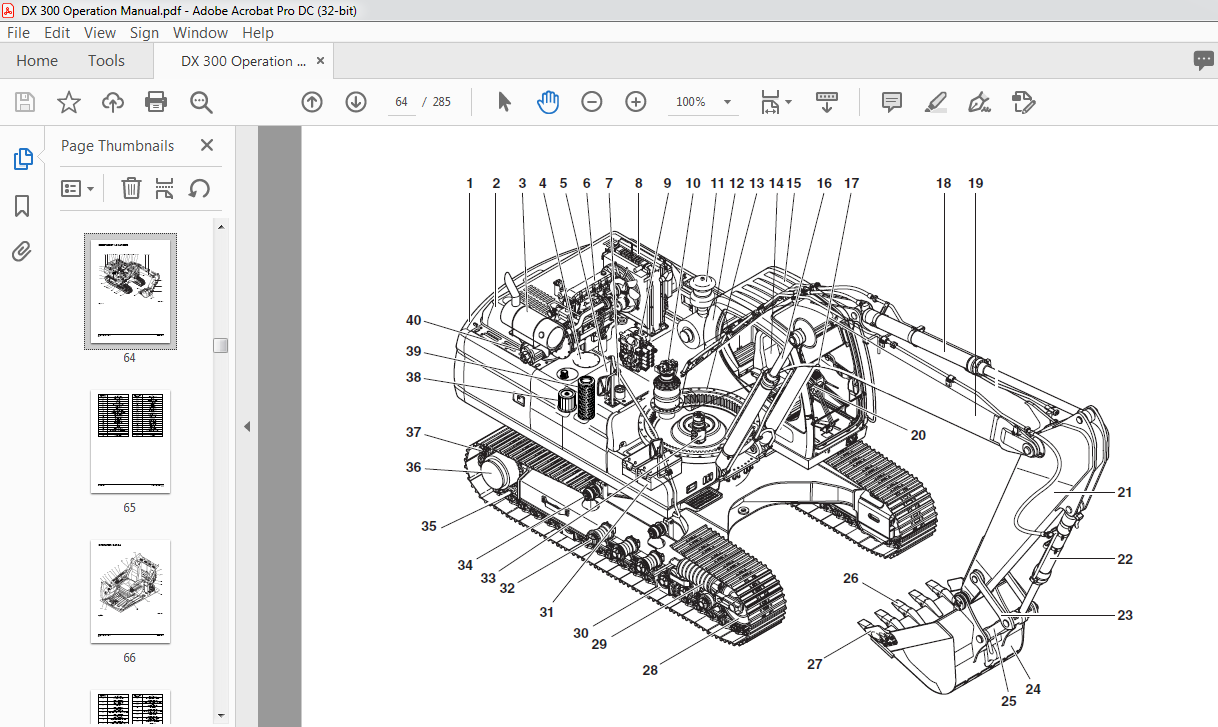Activate the selection arrow tool
The image size is (1218, 727).
click(504, 102)
